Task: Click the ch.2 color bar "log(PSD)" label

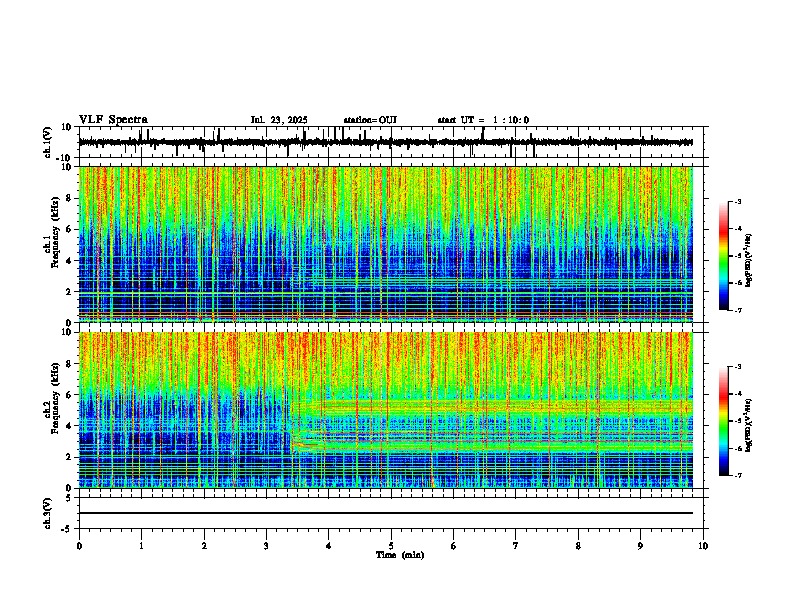Action: 749,426
